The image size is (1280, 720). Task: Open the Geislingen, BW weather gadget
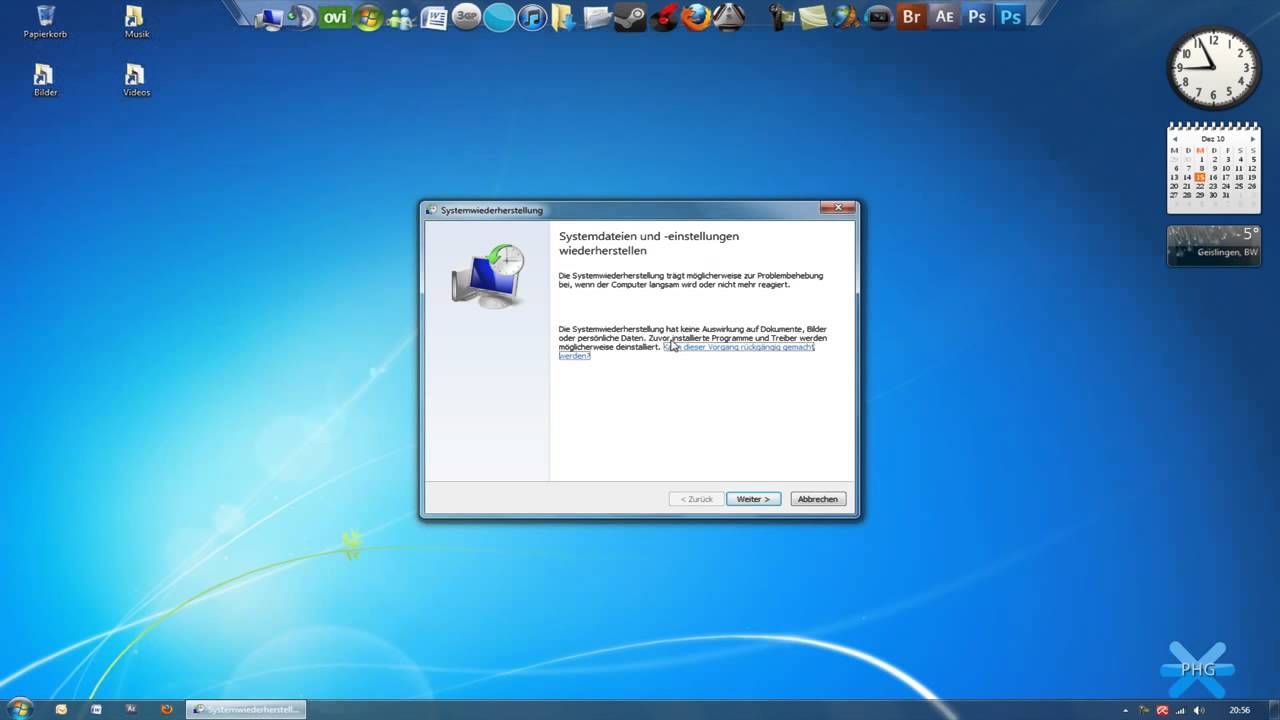[x=1214, y=246]
